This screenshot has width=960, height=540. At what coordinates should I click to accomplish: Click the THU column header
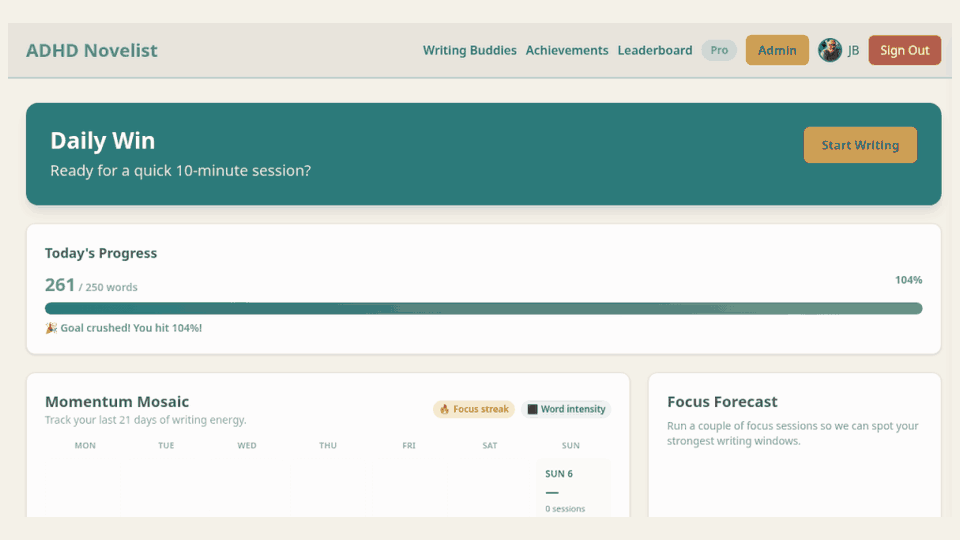(328, 446)
